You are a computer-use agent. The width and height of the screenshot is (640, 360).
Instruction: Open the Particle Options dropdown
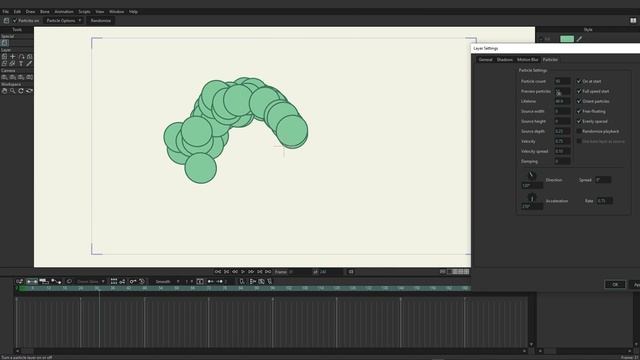coord(63,20)
